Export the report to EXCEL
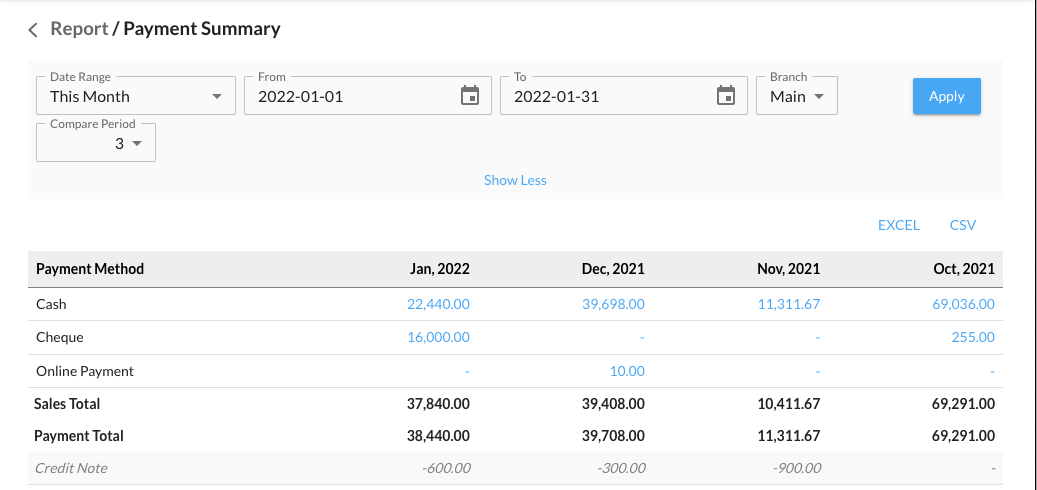The image size is (1037, 490). tap(898, 225)
